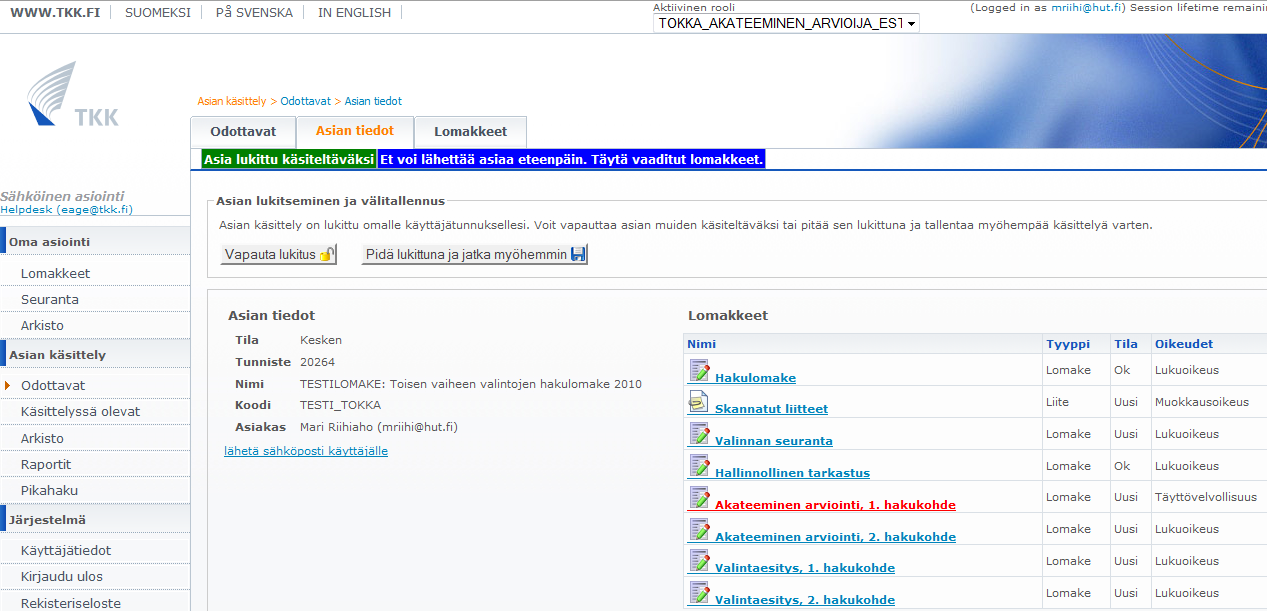Image resolution: width=1267 pixels, height=611 pixels.
Task: Open the Hakulomake form link
Action: [755, 378]
